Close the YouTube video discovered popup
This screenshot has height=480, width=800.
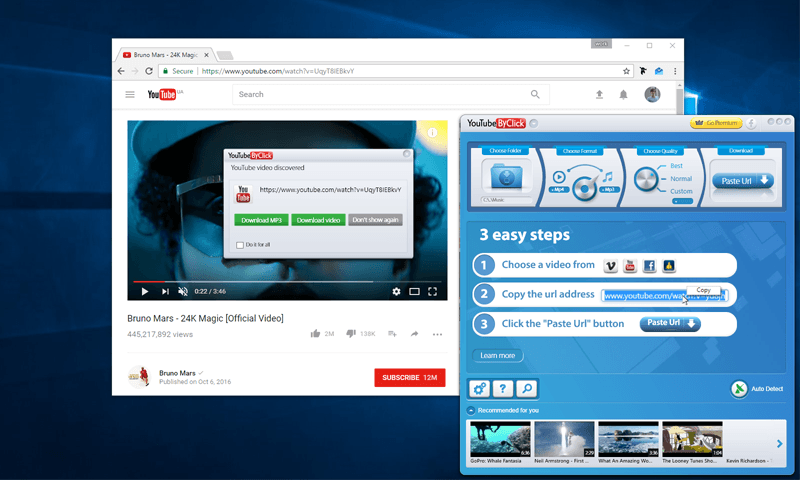(407, 154)
